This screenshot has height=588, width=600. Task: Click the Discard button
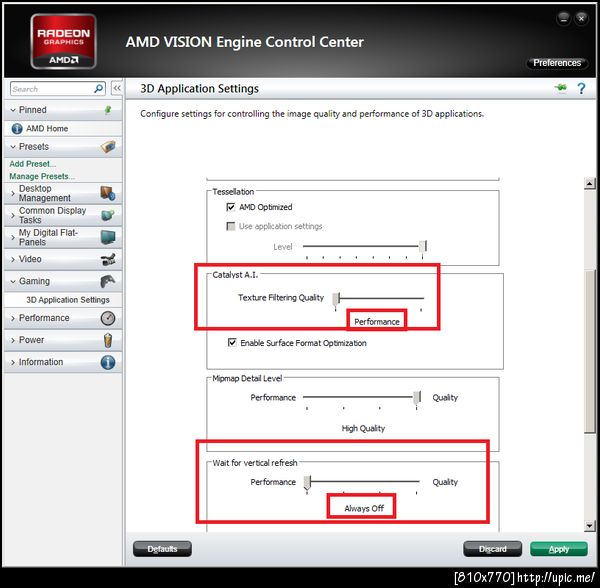pyautogui.click(x=492, y=549)
